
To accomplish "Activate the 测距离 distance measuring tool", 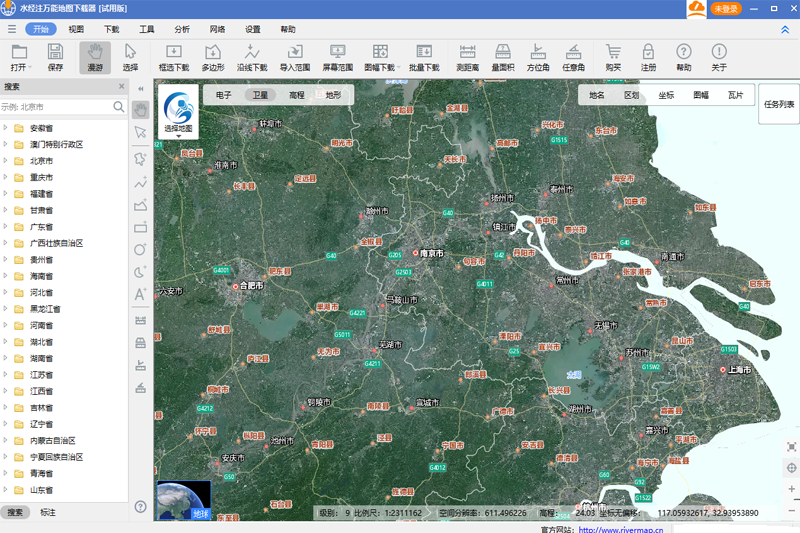I will tap(467, 57).
